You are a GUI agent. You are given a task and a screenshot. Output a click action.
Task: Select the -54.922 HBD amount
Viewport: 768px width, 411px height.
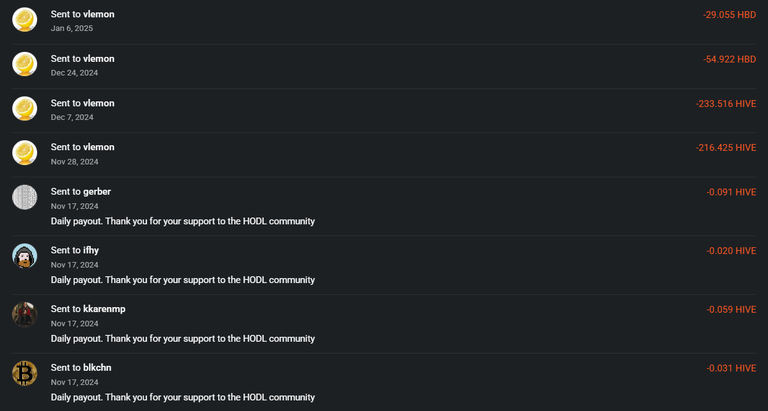click(x=729, y=59)
